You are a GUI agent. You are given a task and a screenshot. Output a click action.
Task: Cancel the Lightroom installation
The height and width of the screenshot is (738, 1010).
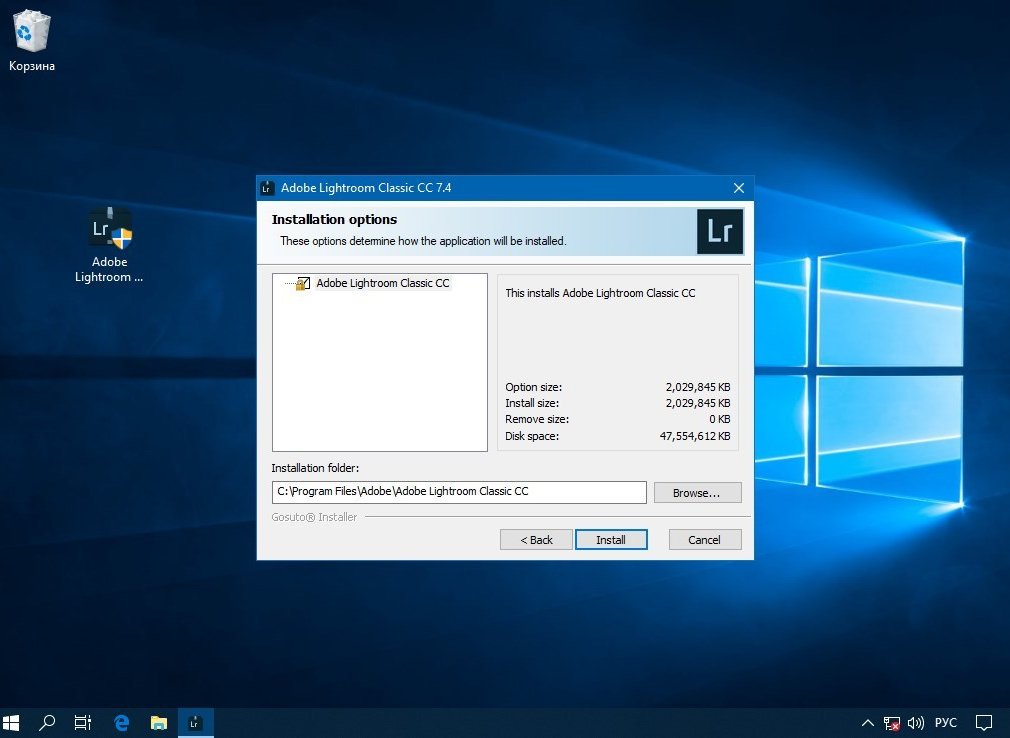click(705, 540)
